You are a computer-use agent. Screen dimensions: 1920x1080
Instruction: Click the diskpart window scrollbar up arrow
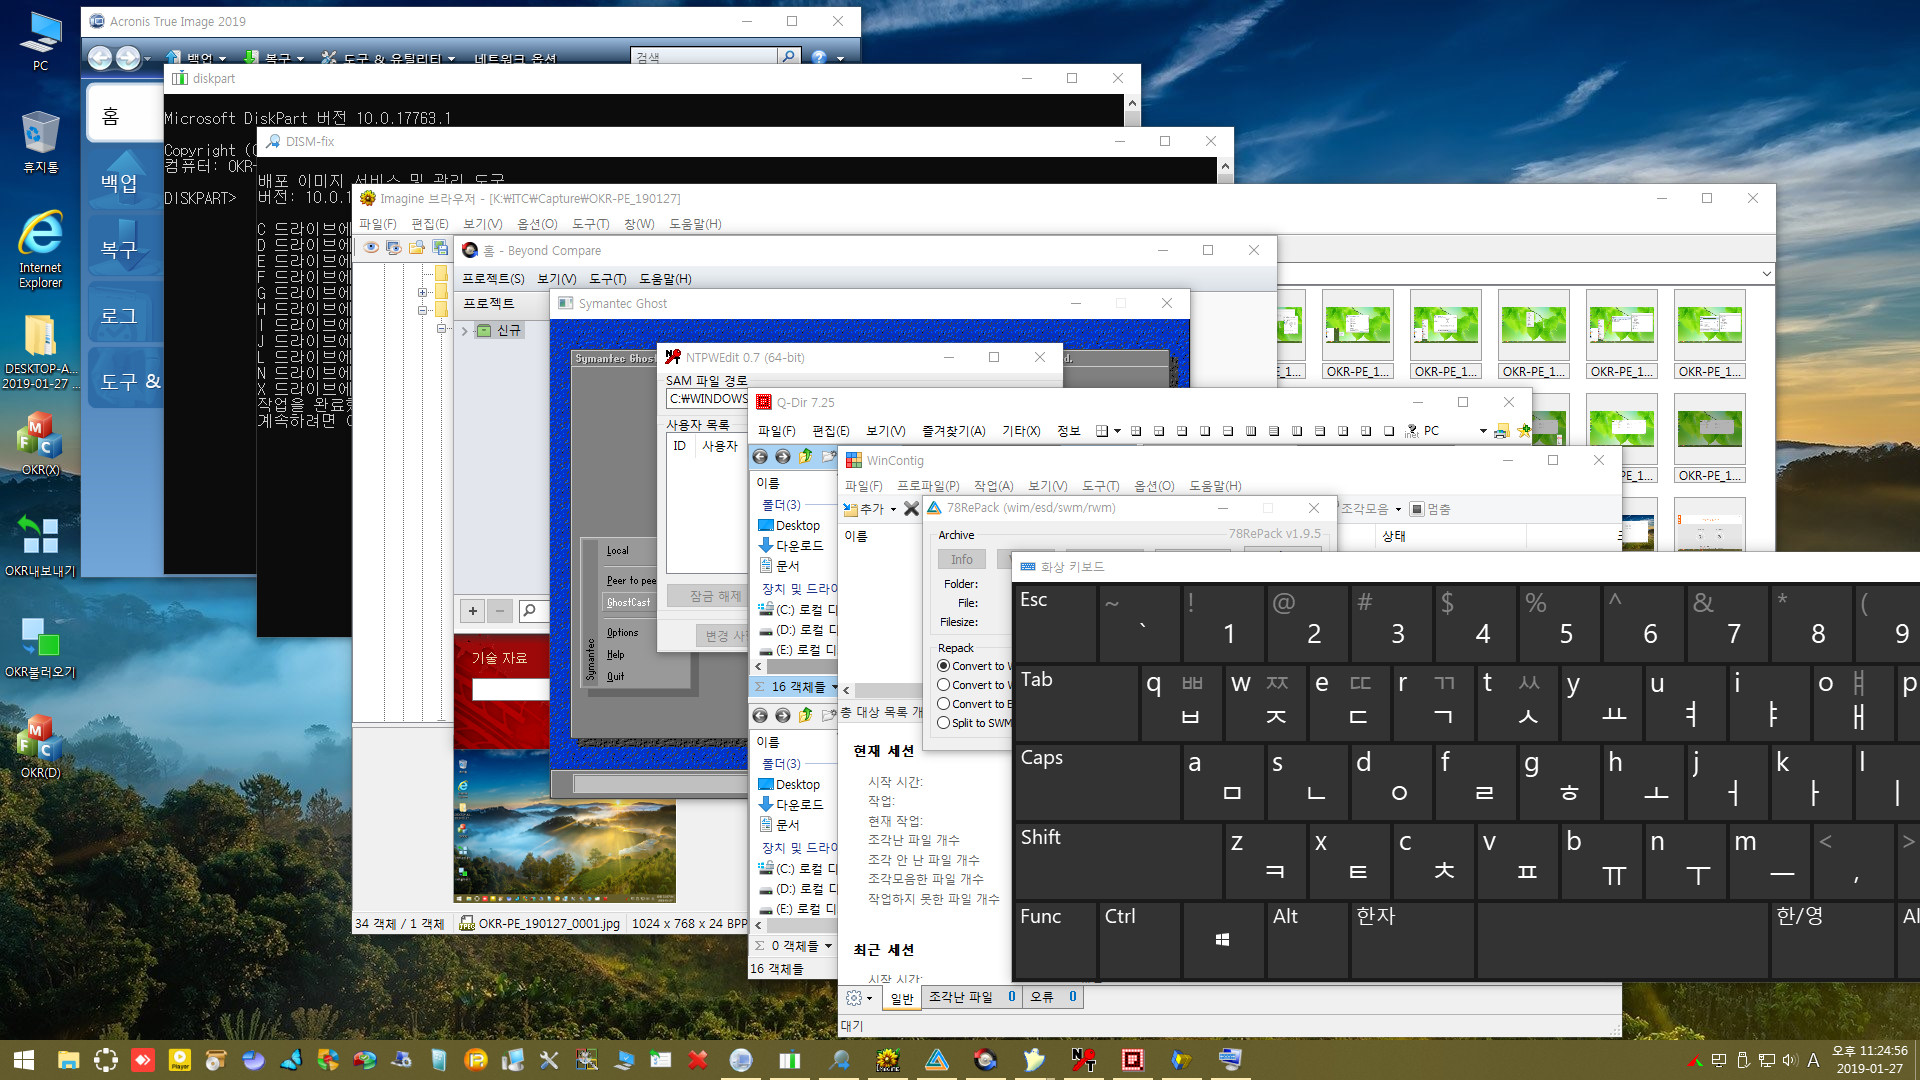1132,103
